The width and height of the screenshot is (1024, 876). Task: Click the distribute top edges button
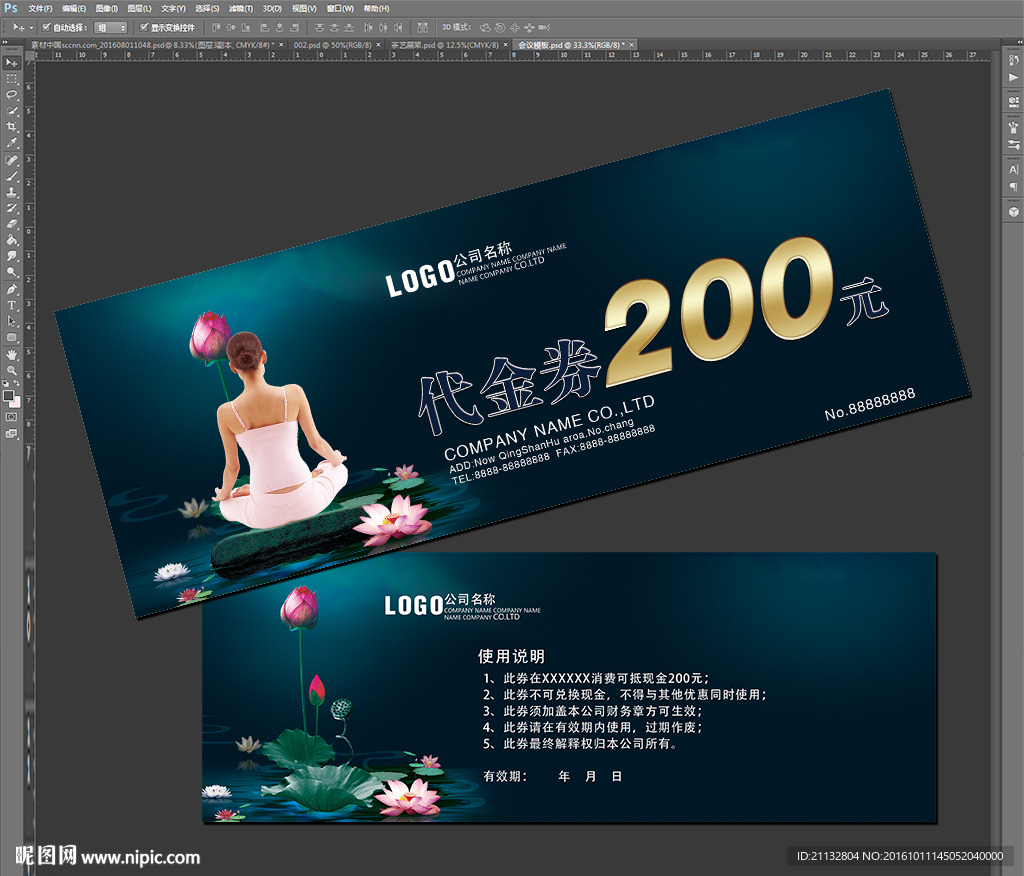point(319,27)
